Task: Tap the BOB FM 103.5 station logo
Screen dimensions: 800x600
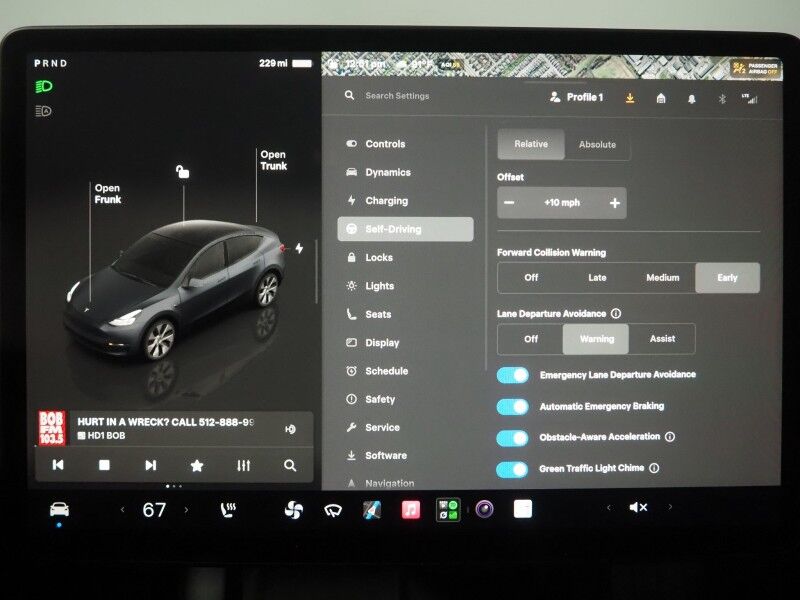Action: [x=52, y=428]
